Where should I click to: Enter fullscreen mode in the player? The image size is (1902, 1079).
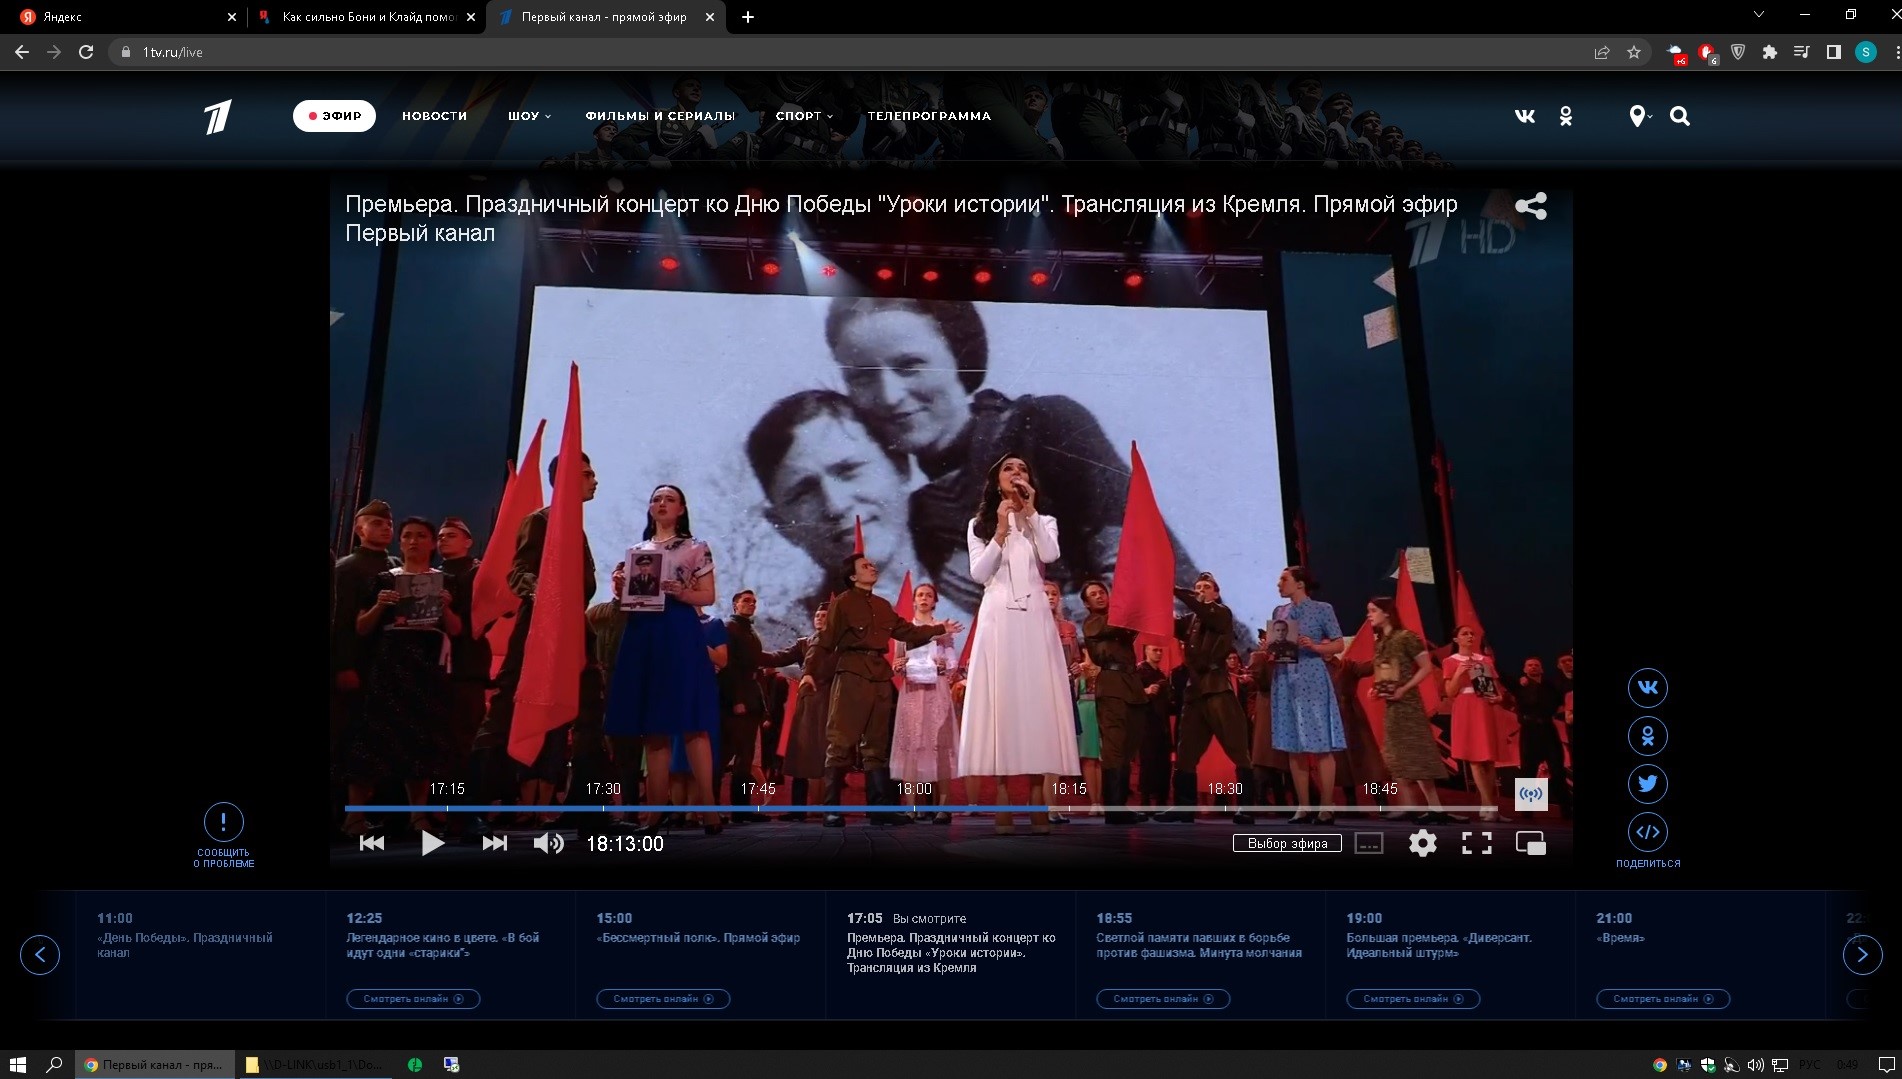(1476, 843)
